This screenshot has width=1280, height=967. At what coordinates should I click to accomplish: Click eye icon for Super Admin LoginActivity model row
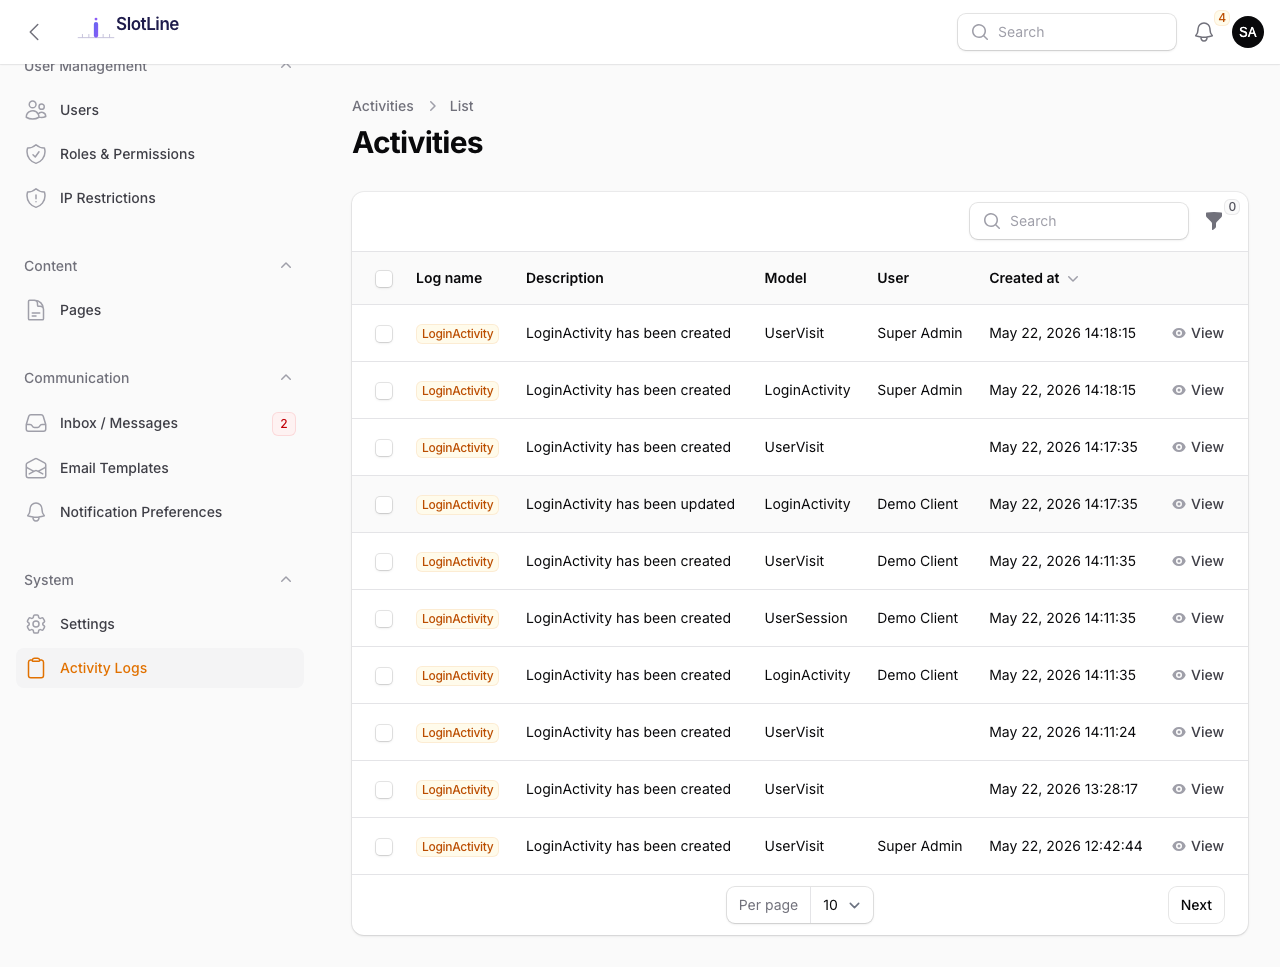click(x=1179, y=390)
